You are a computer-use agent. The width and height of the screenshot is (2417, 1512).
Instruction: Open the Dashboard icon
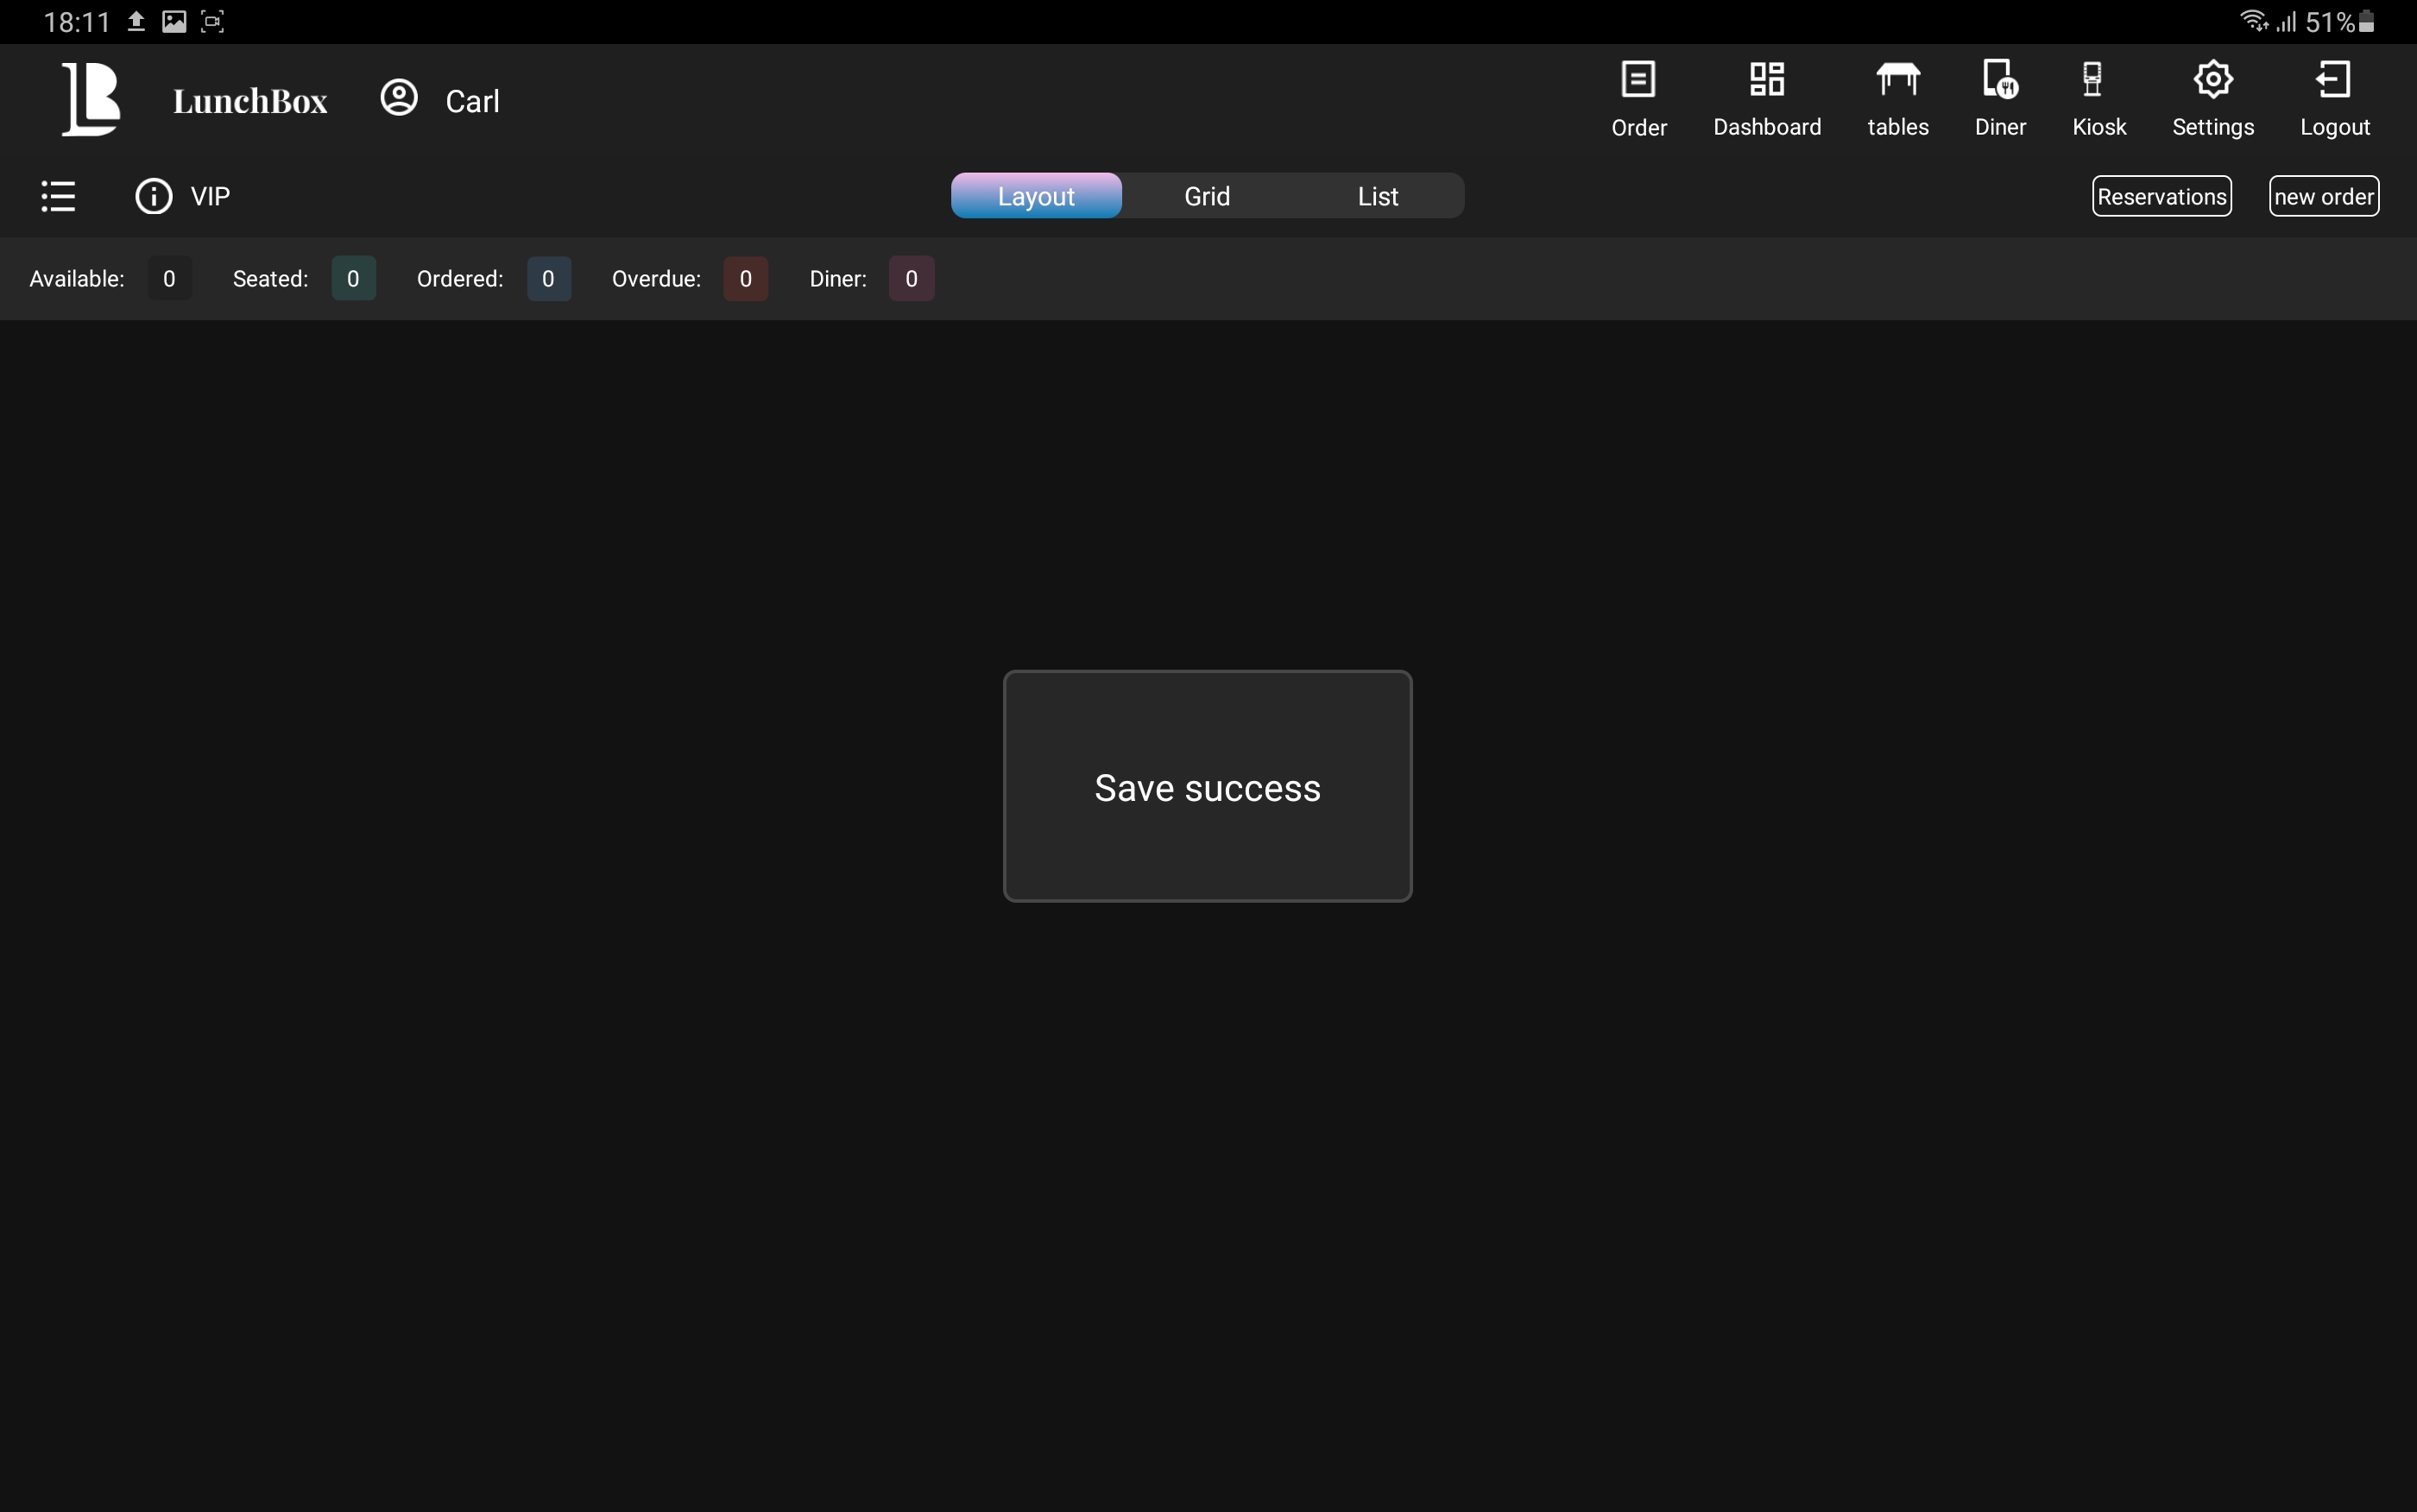1766,80
